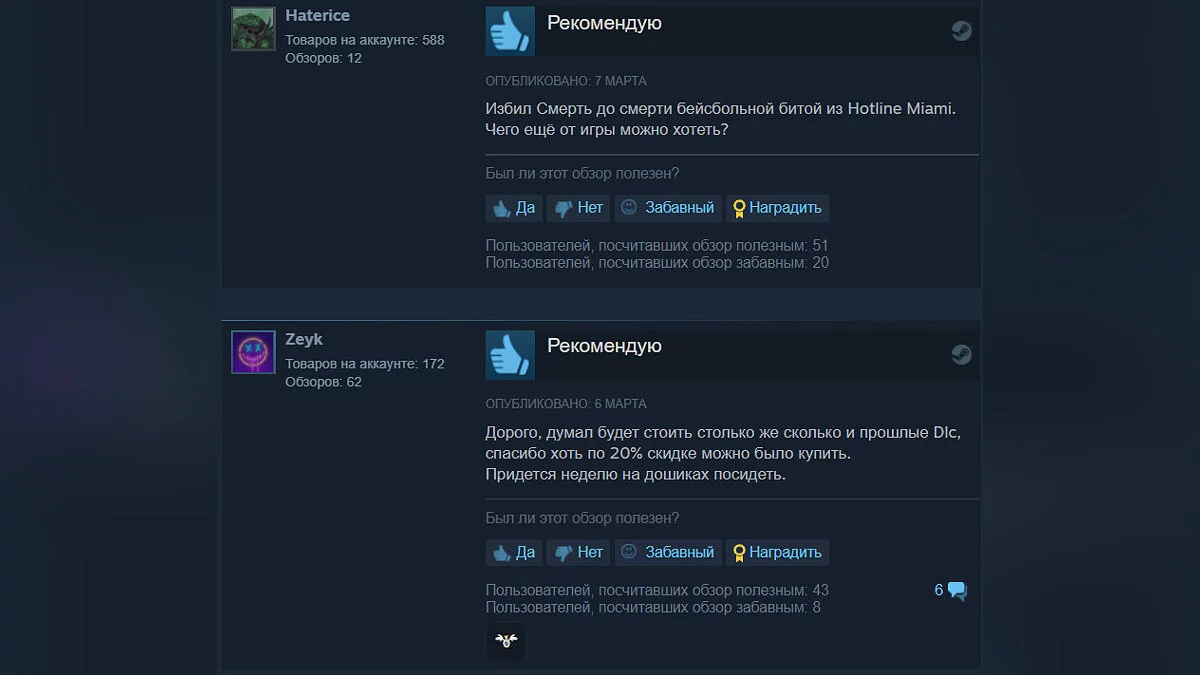
Task: Vote Нет on Zeyk's review
Action: coord(578,552)
